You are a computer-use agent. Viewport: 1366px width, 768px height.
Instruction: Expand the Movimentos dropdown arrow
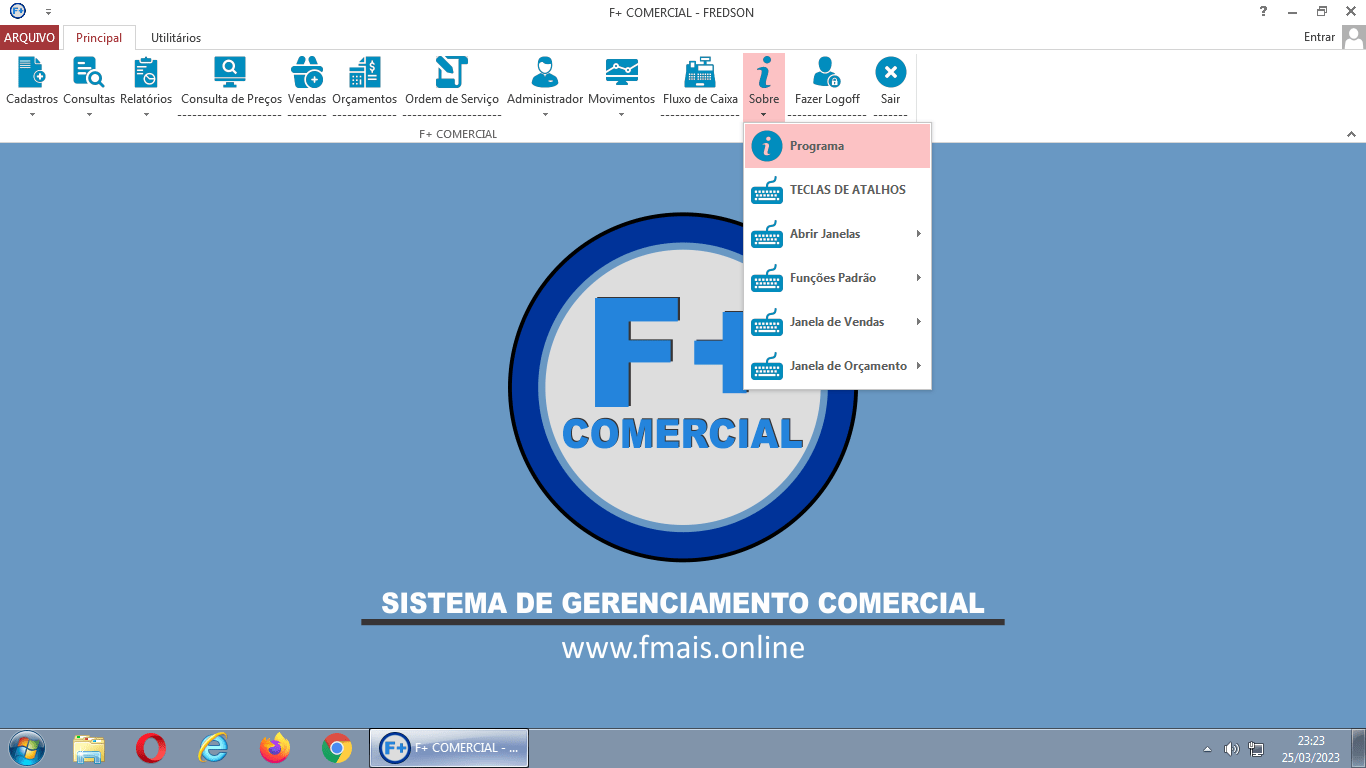click(x=621, y=114)
